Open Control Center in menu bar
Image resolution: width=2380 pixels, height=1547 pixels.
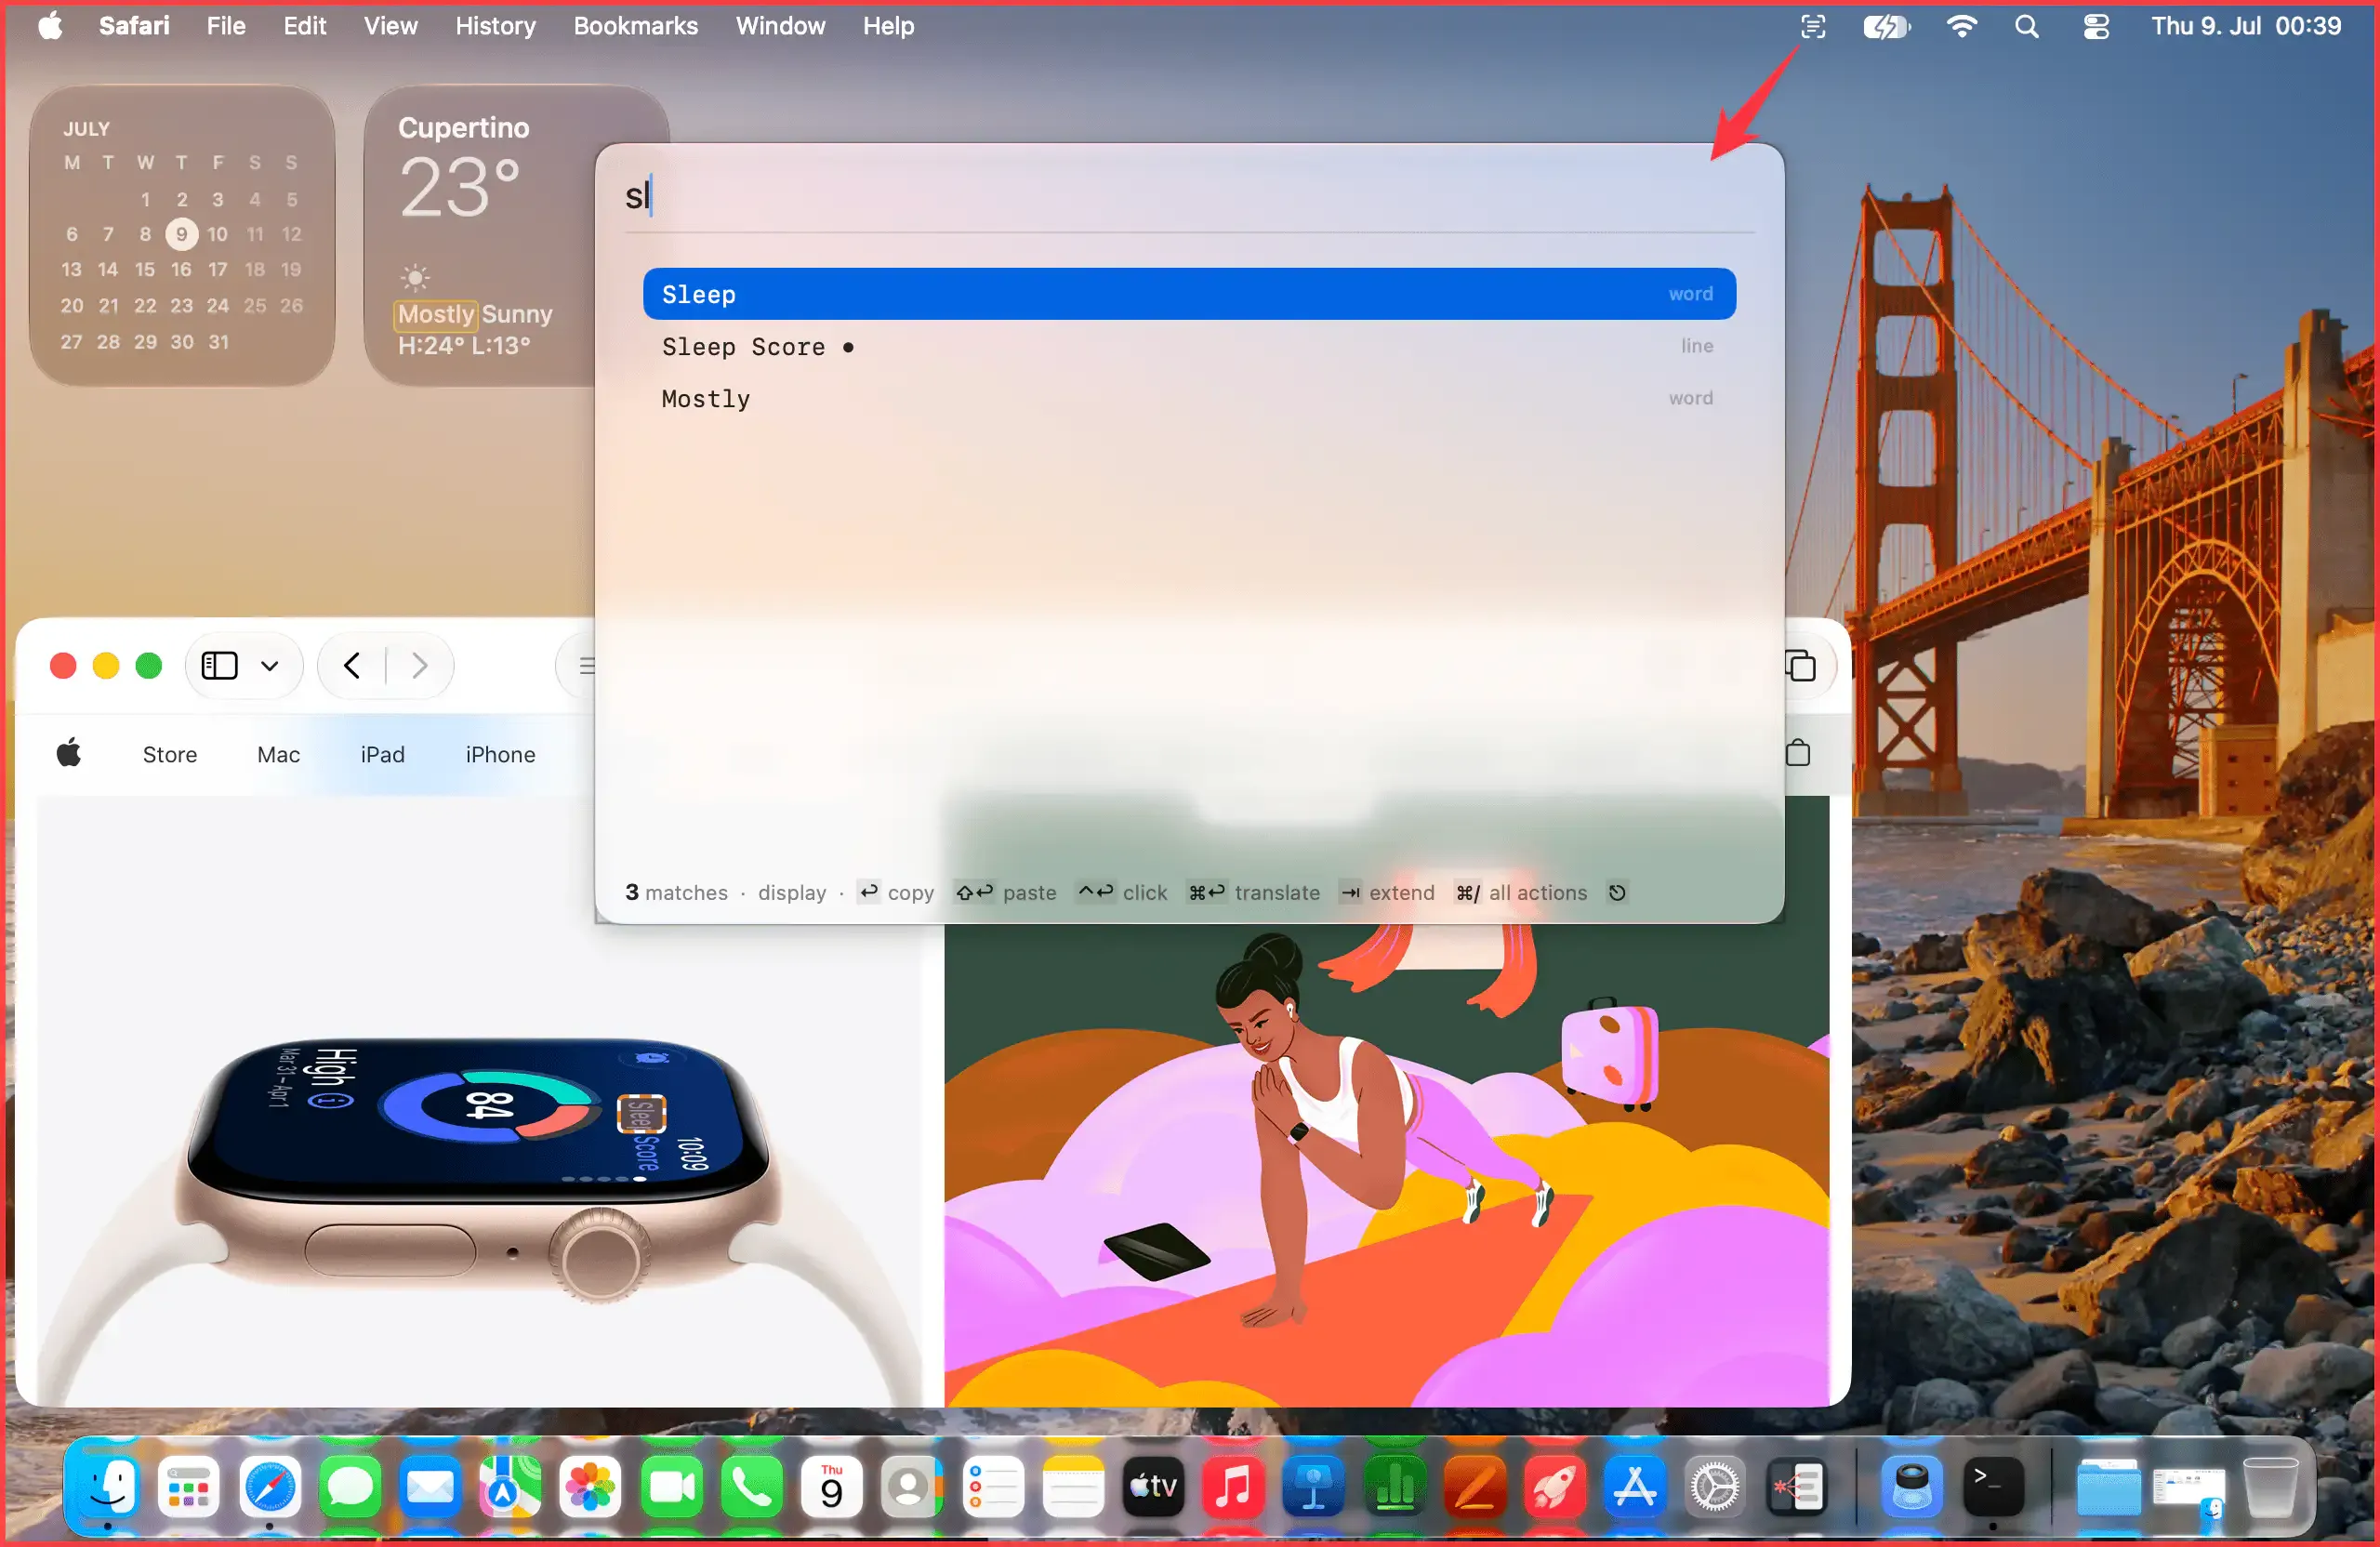pos(2096,26)
